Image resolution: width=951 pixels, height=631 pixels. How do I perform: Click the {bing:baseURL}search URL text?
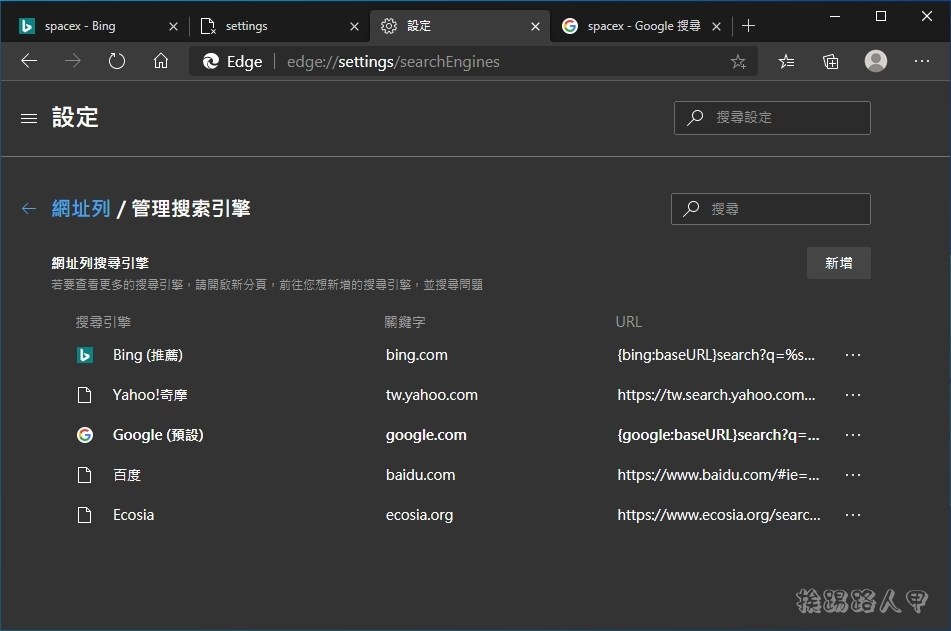coord(716,355)
